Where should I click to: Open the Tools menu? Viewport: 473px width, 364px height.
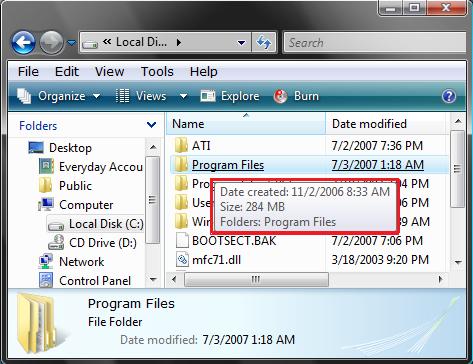click(157, 72)
